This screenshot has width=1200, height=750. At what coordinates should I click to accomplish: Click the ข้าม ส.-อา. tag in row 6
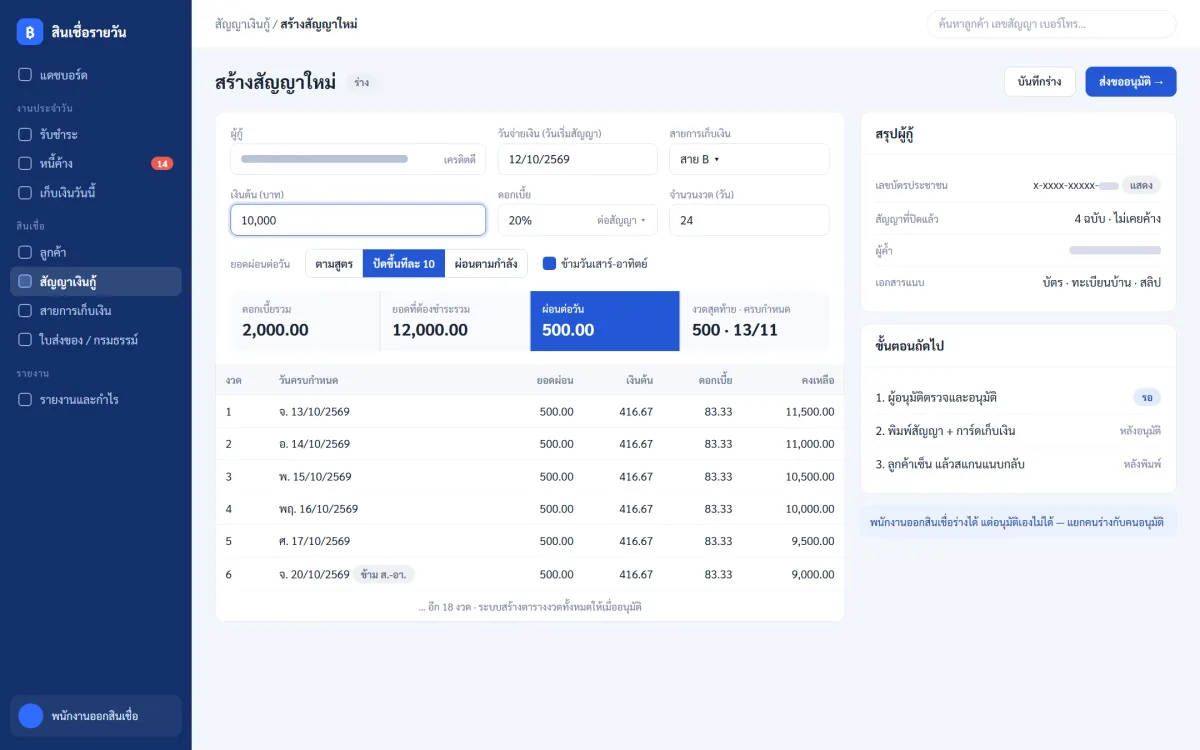[383, 574]
